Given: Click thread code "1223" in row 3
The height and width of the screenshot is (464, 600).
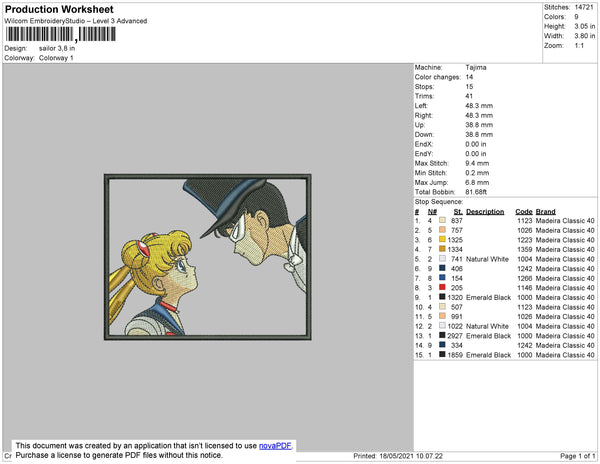Looking at the screenshot, I should coord(525,240).
